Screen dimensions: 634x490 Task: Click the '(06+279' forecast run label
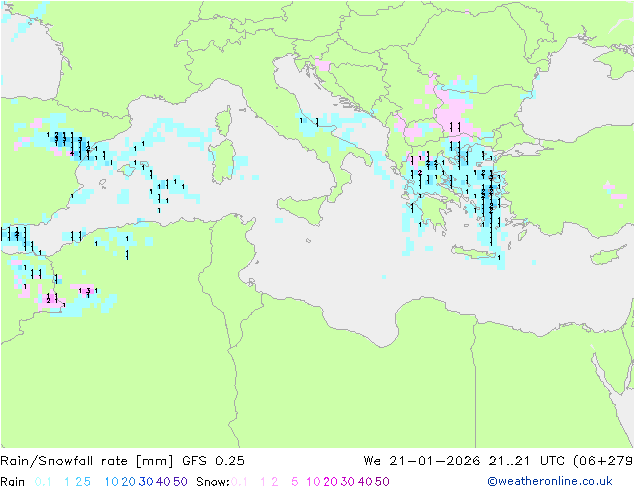pyautogui.click(x=603, y=461)
